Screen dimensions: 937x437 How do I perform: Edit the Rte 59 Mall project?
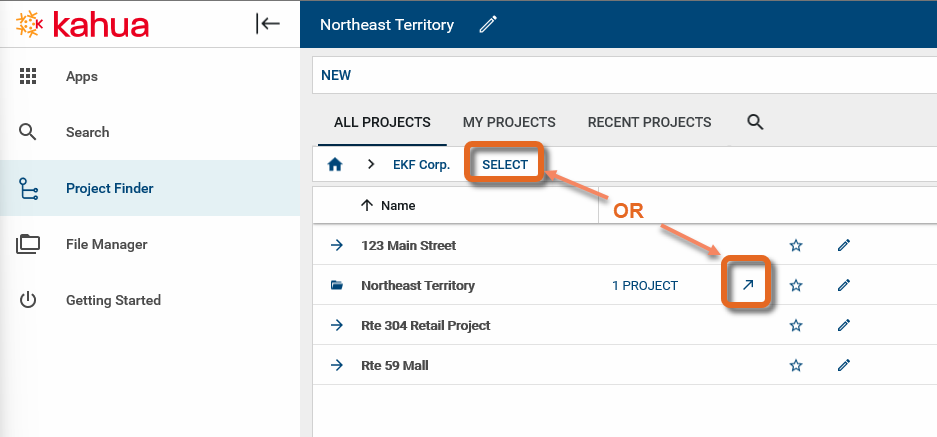point(844,365)
